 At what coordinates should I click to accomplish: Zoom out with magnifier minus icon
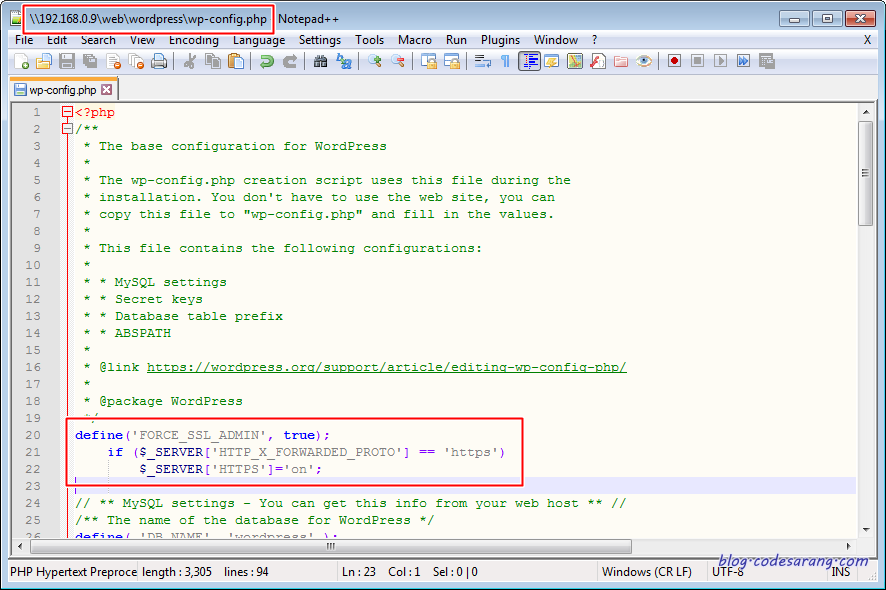click(x=397, y=61)
